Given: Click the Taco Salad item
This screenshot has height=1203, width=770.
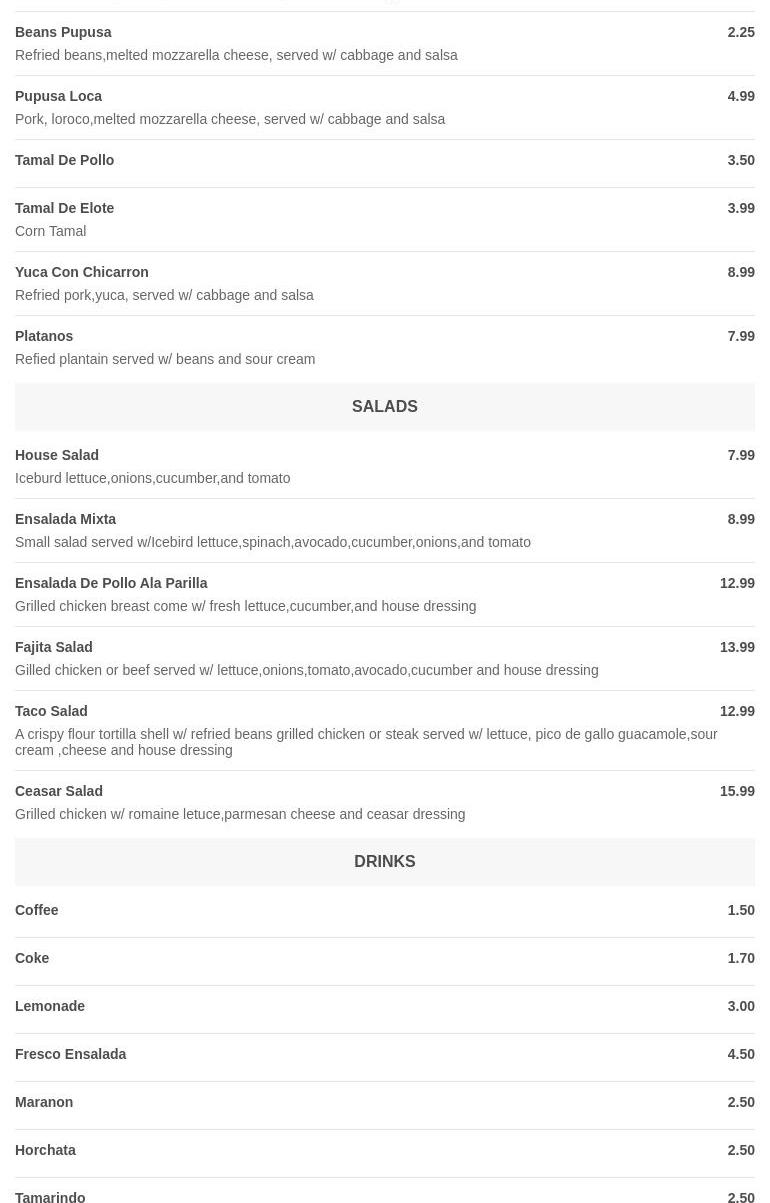Looking at the screenshot, I should [x=51, y=711].
